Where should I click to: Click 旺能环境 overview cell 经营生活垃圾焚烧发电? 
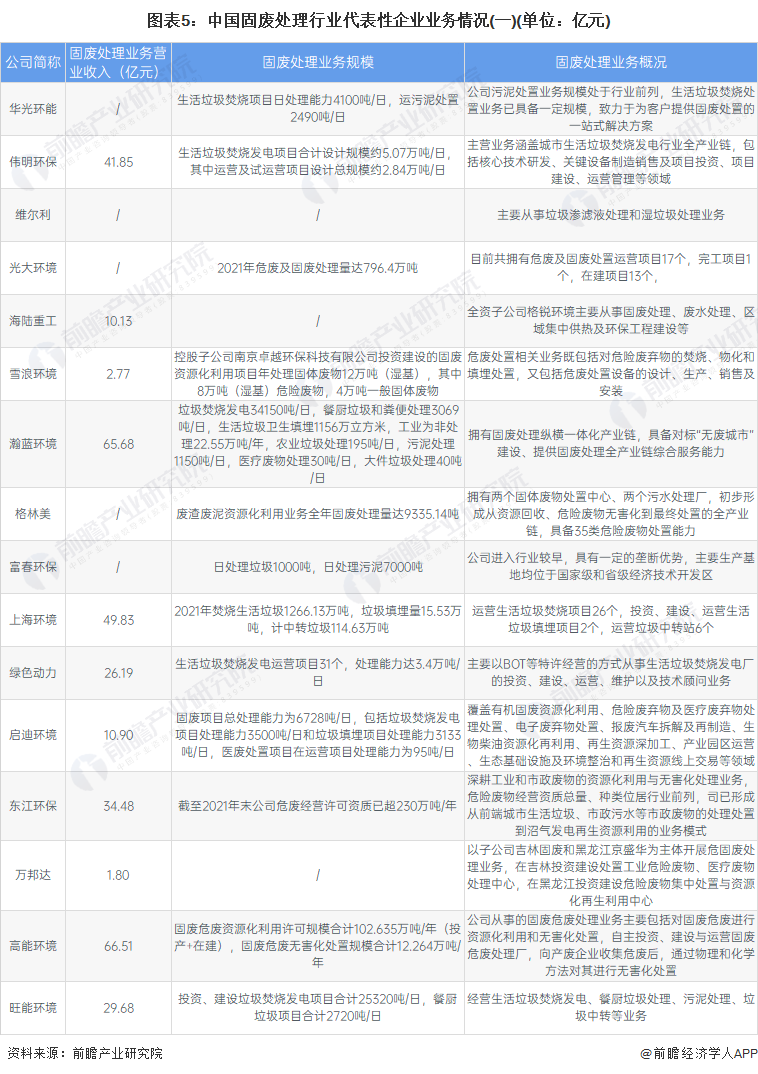click(611, 1008)
